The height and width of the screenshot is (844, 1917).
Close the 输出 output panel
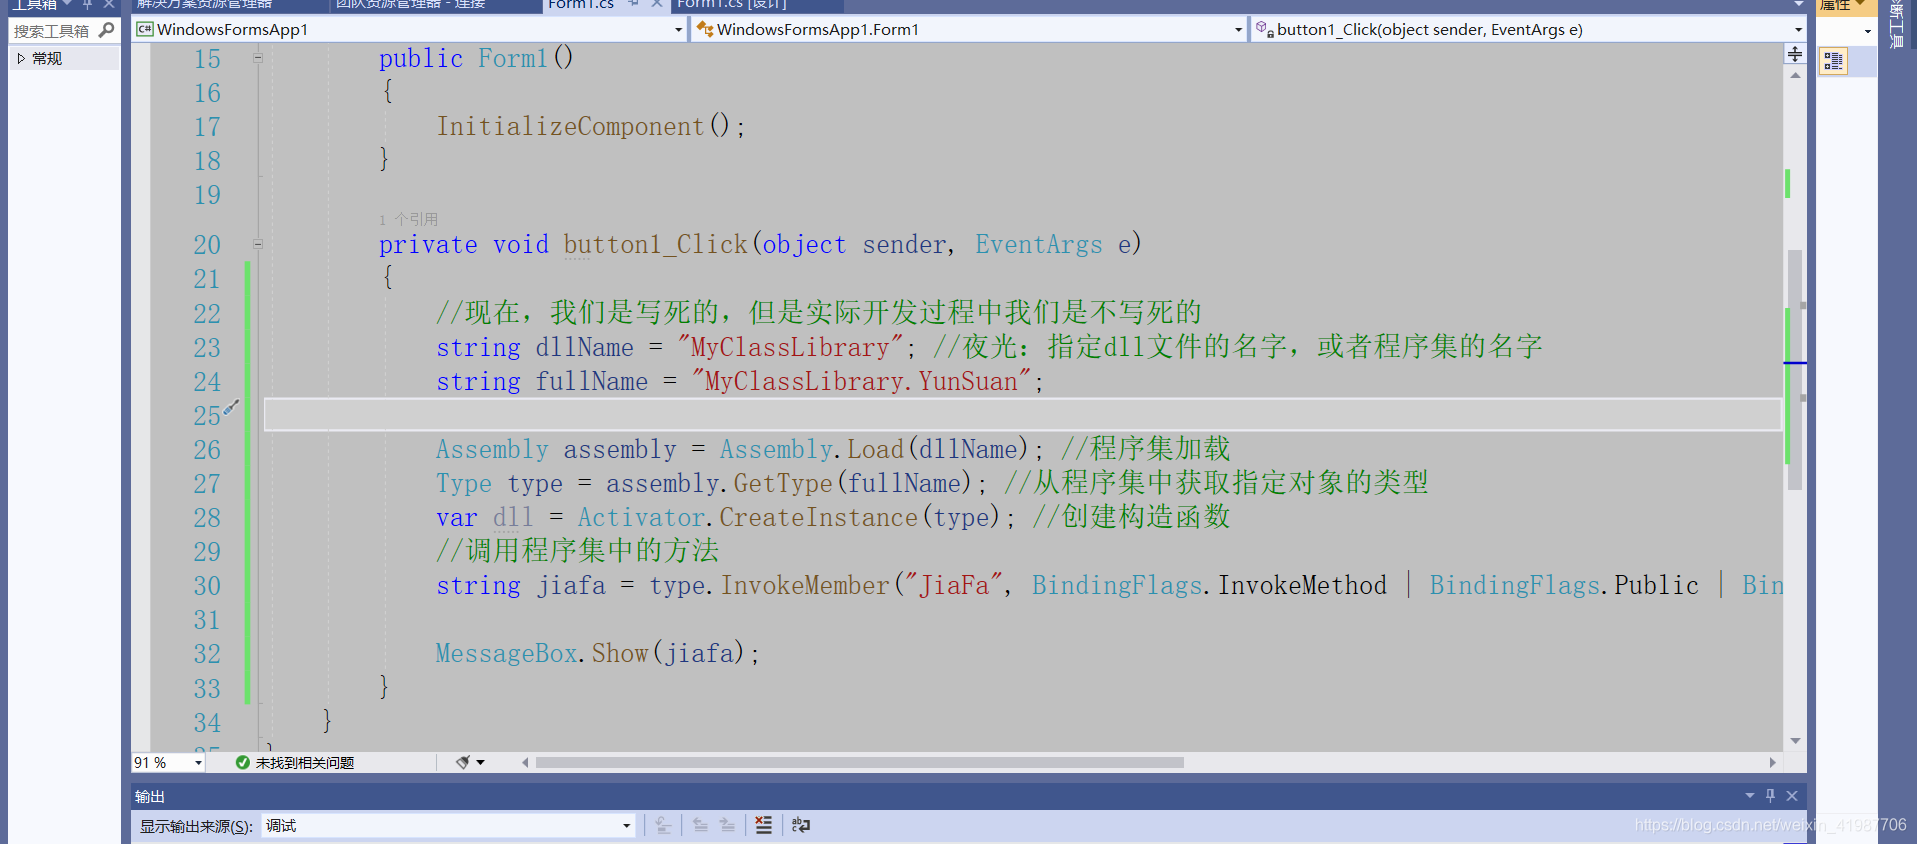click(x=1792, y=796)
